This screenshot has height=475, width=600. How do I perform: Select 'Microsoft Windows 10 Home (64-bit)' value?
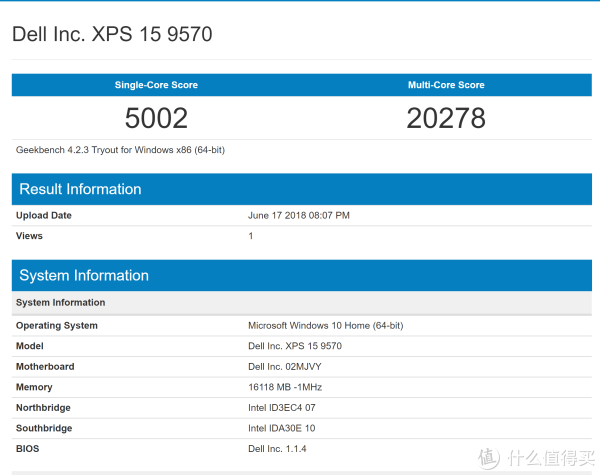coord(326,326)
